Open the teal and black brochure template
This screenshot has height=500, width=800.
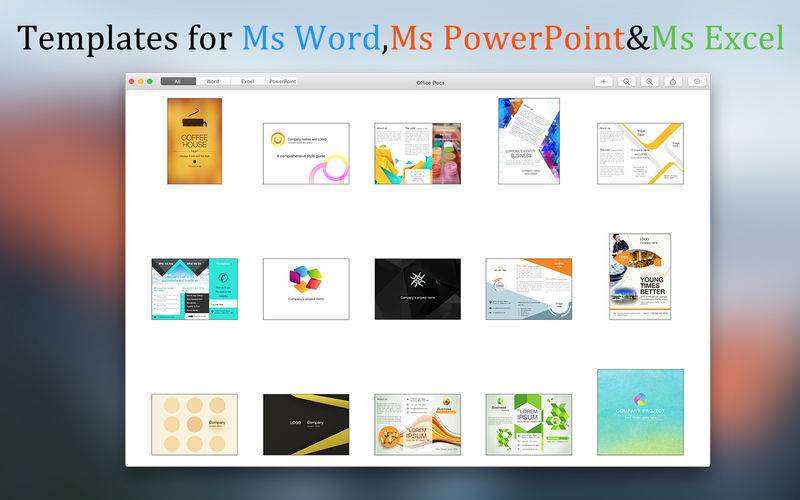click(194, 289)
